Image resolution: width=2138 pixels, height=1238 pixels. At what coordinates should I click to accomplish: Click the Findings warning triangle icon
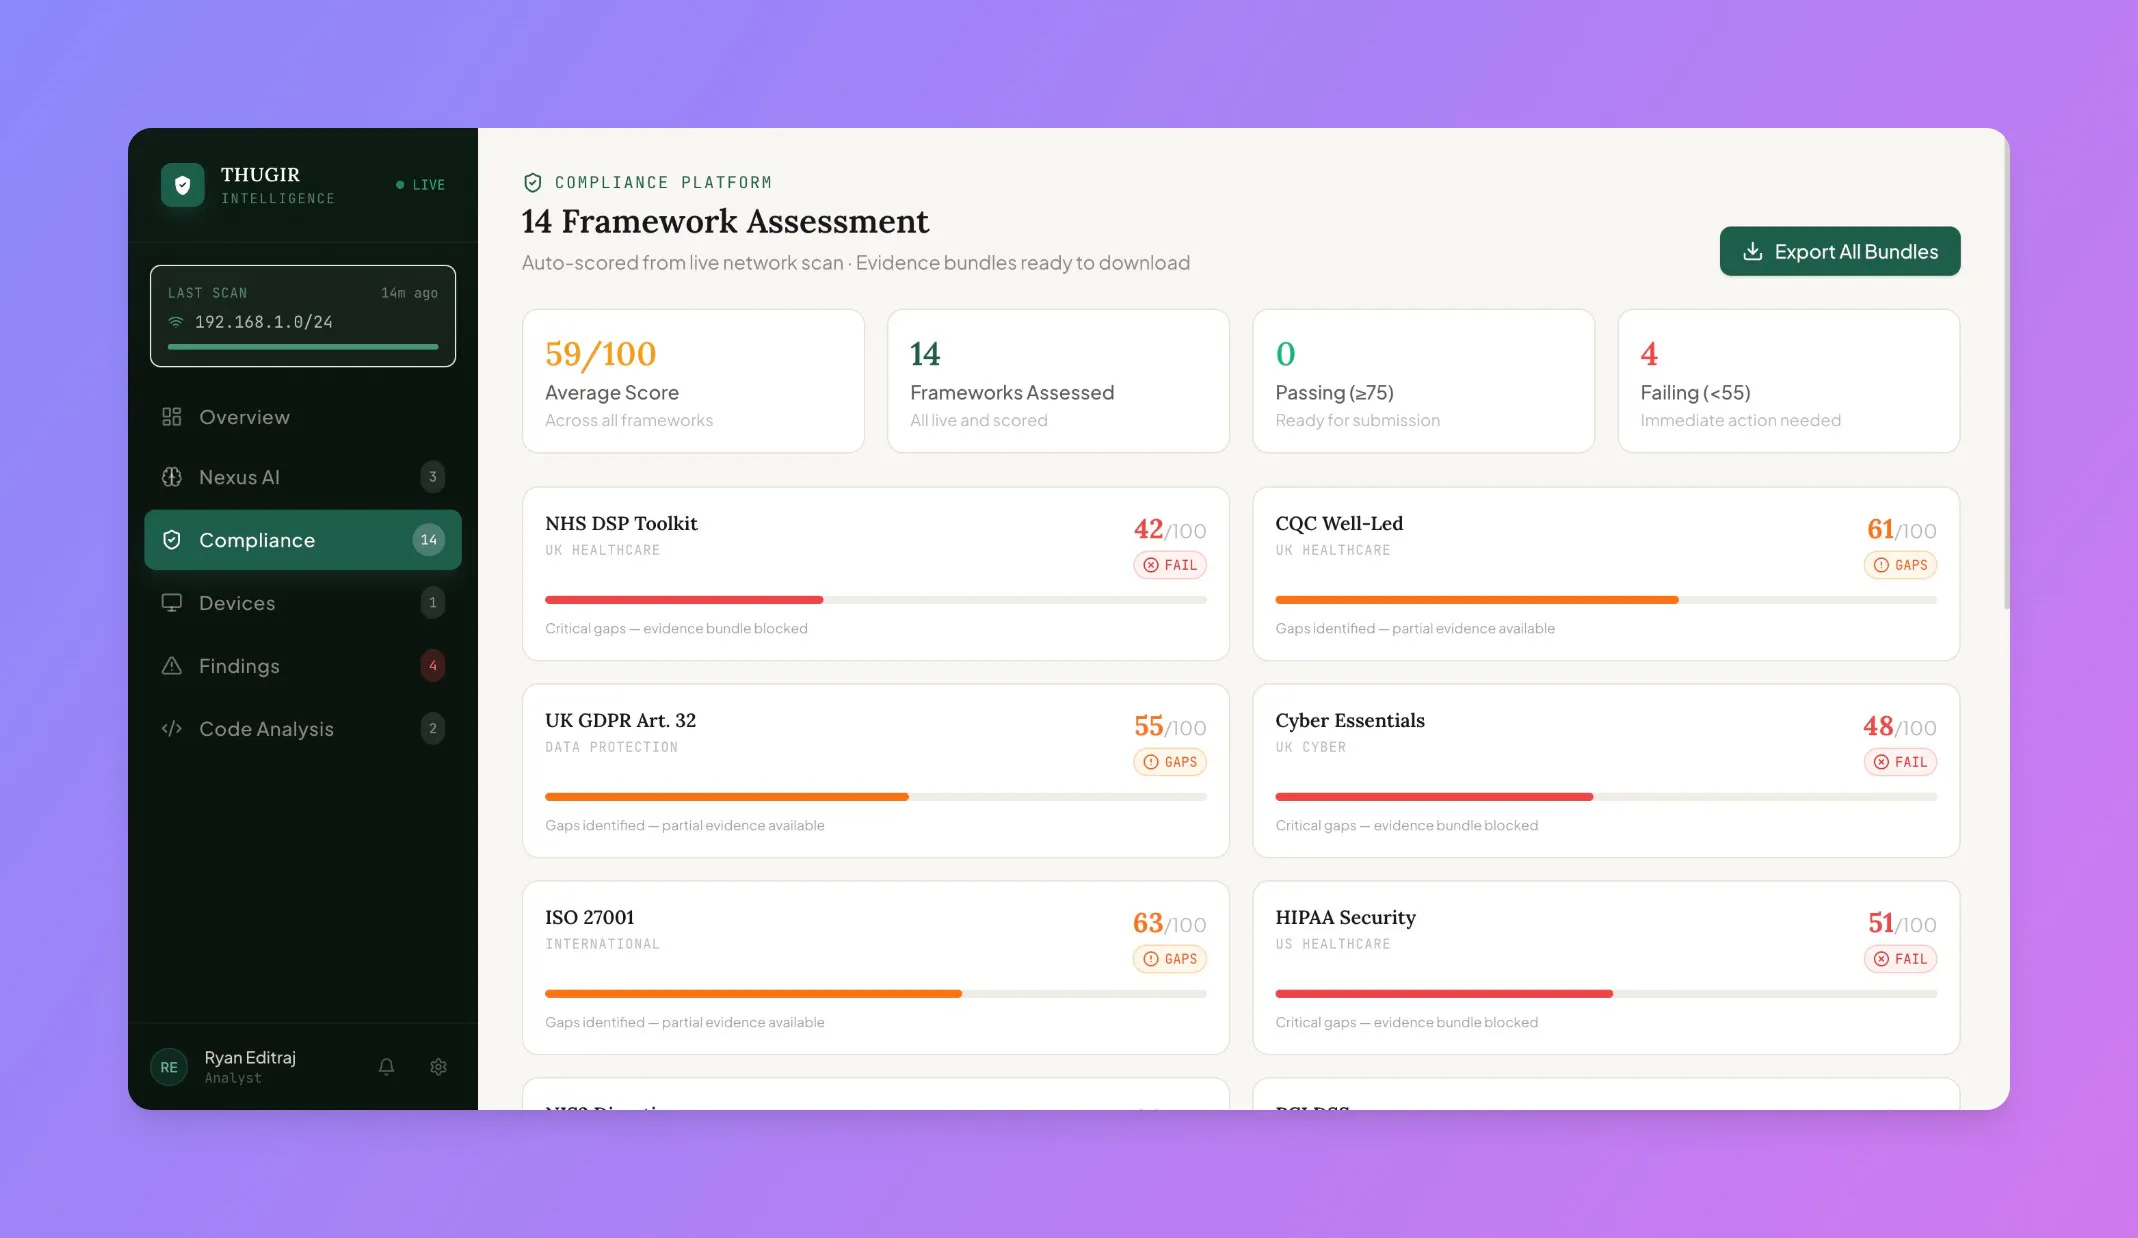tap(172, 666)
